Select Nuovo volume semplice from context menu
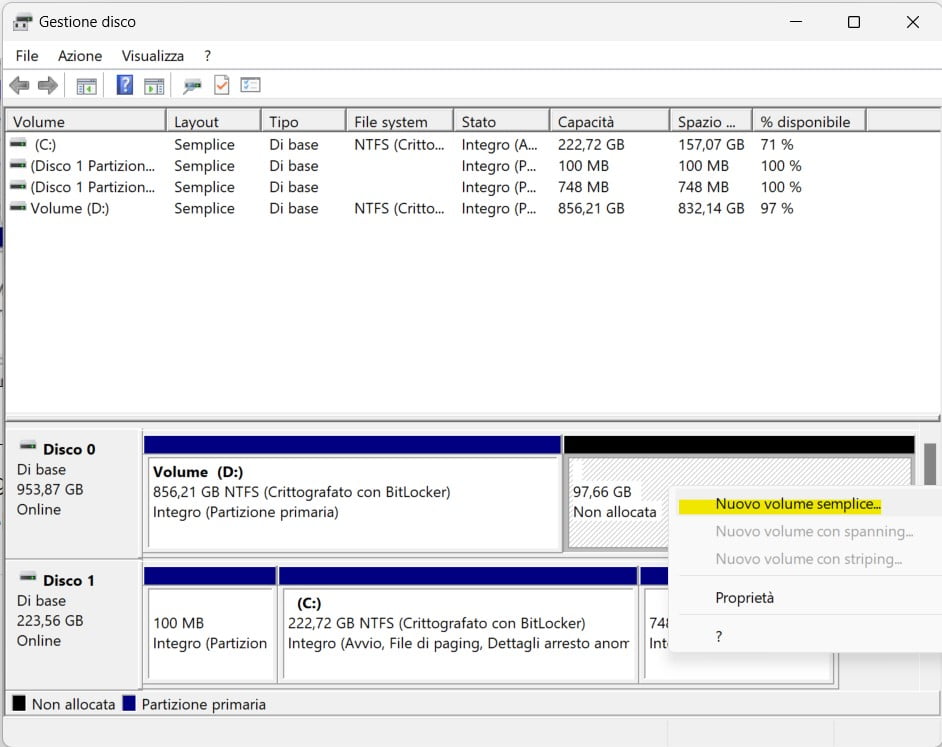This screenshot has width=942, height=747. pos(797,505)
